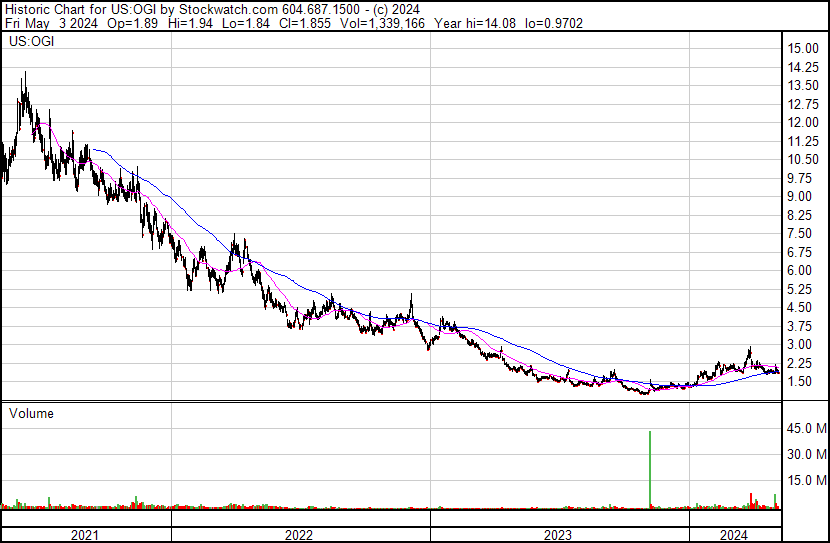Click the 3.00 price axis label
Viewport: 830px width, 543px height.
800,345
